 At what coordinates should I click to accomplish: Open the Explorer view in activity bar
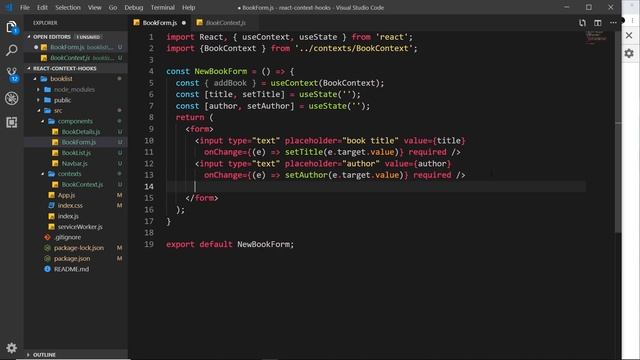11,27
